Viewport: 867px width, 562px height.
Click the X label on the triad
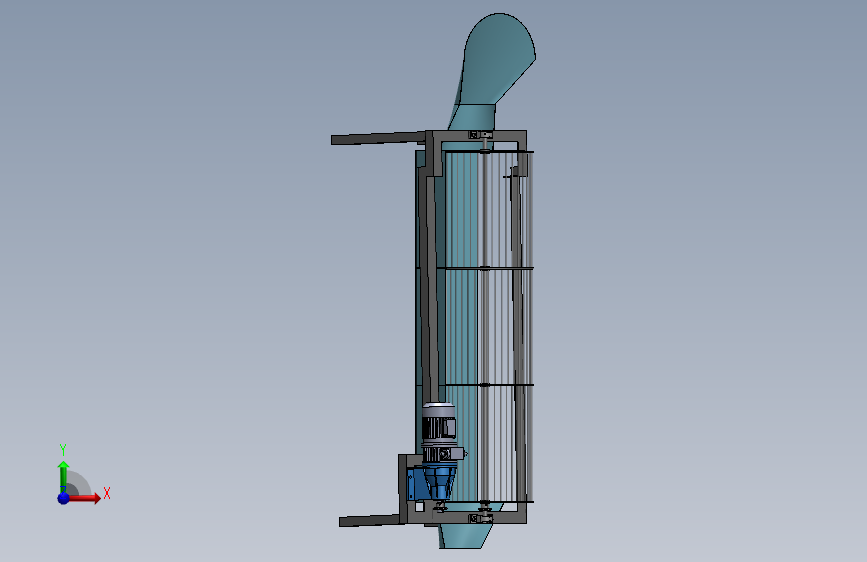pos(107,493)
